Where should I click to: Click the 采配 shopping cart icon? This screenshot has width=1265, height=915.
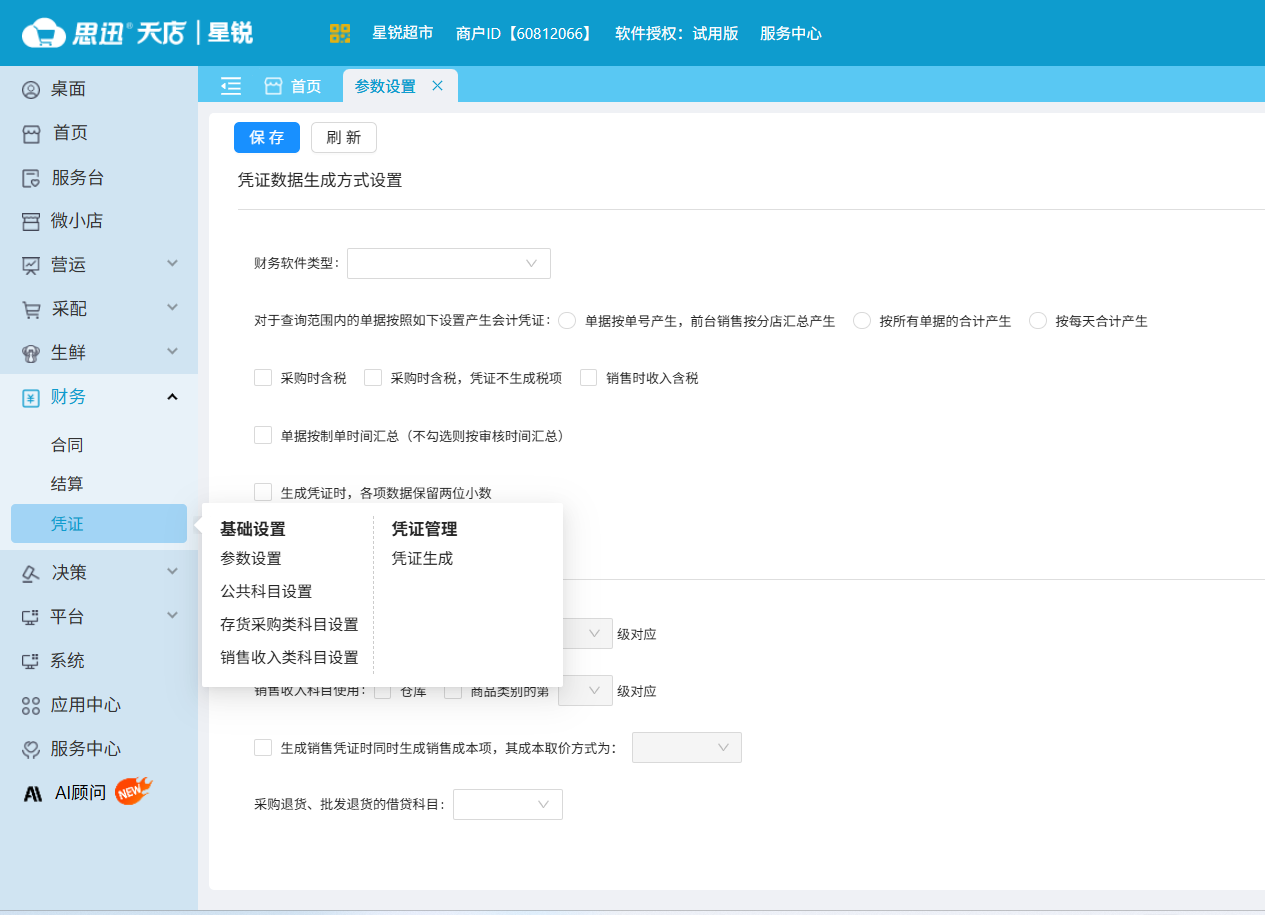click(x=31, y=309)
